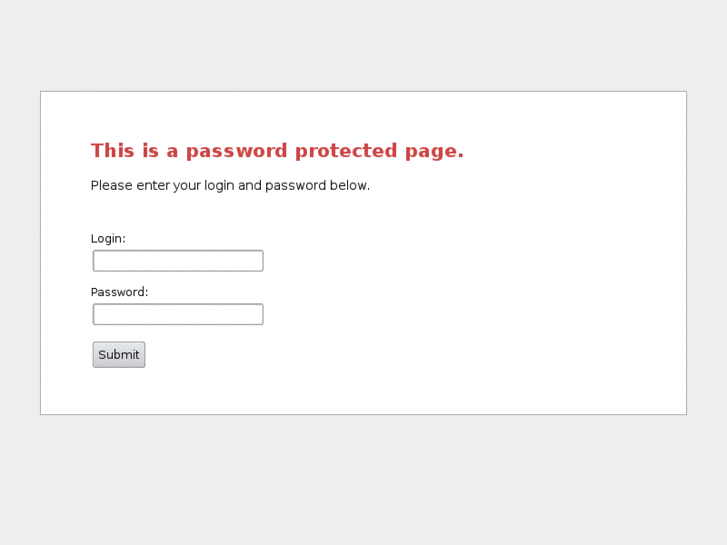Click the gray background below the white panel

click(x=363, y=480)
